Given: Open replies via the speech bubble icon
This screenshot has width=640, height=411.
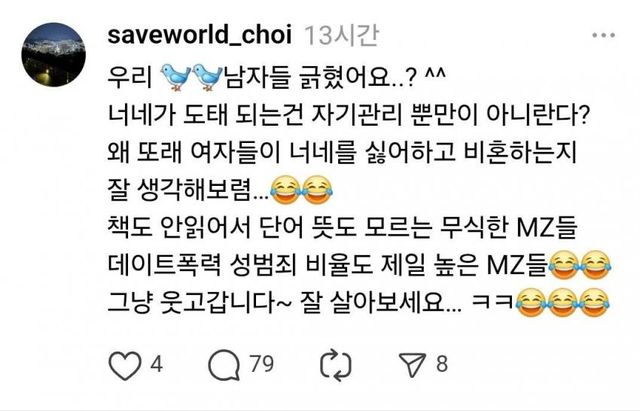Looking at the screenshot, I should coord(224,365).
